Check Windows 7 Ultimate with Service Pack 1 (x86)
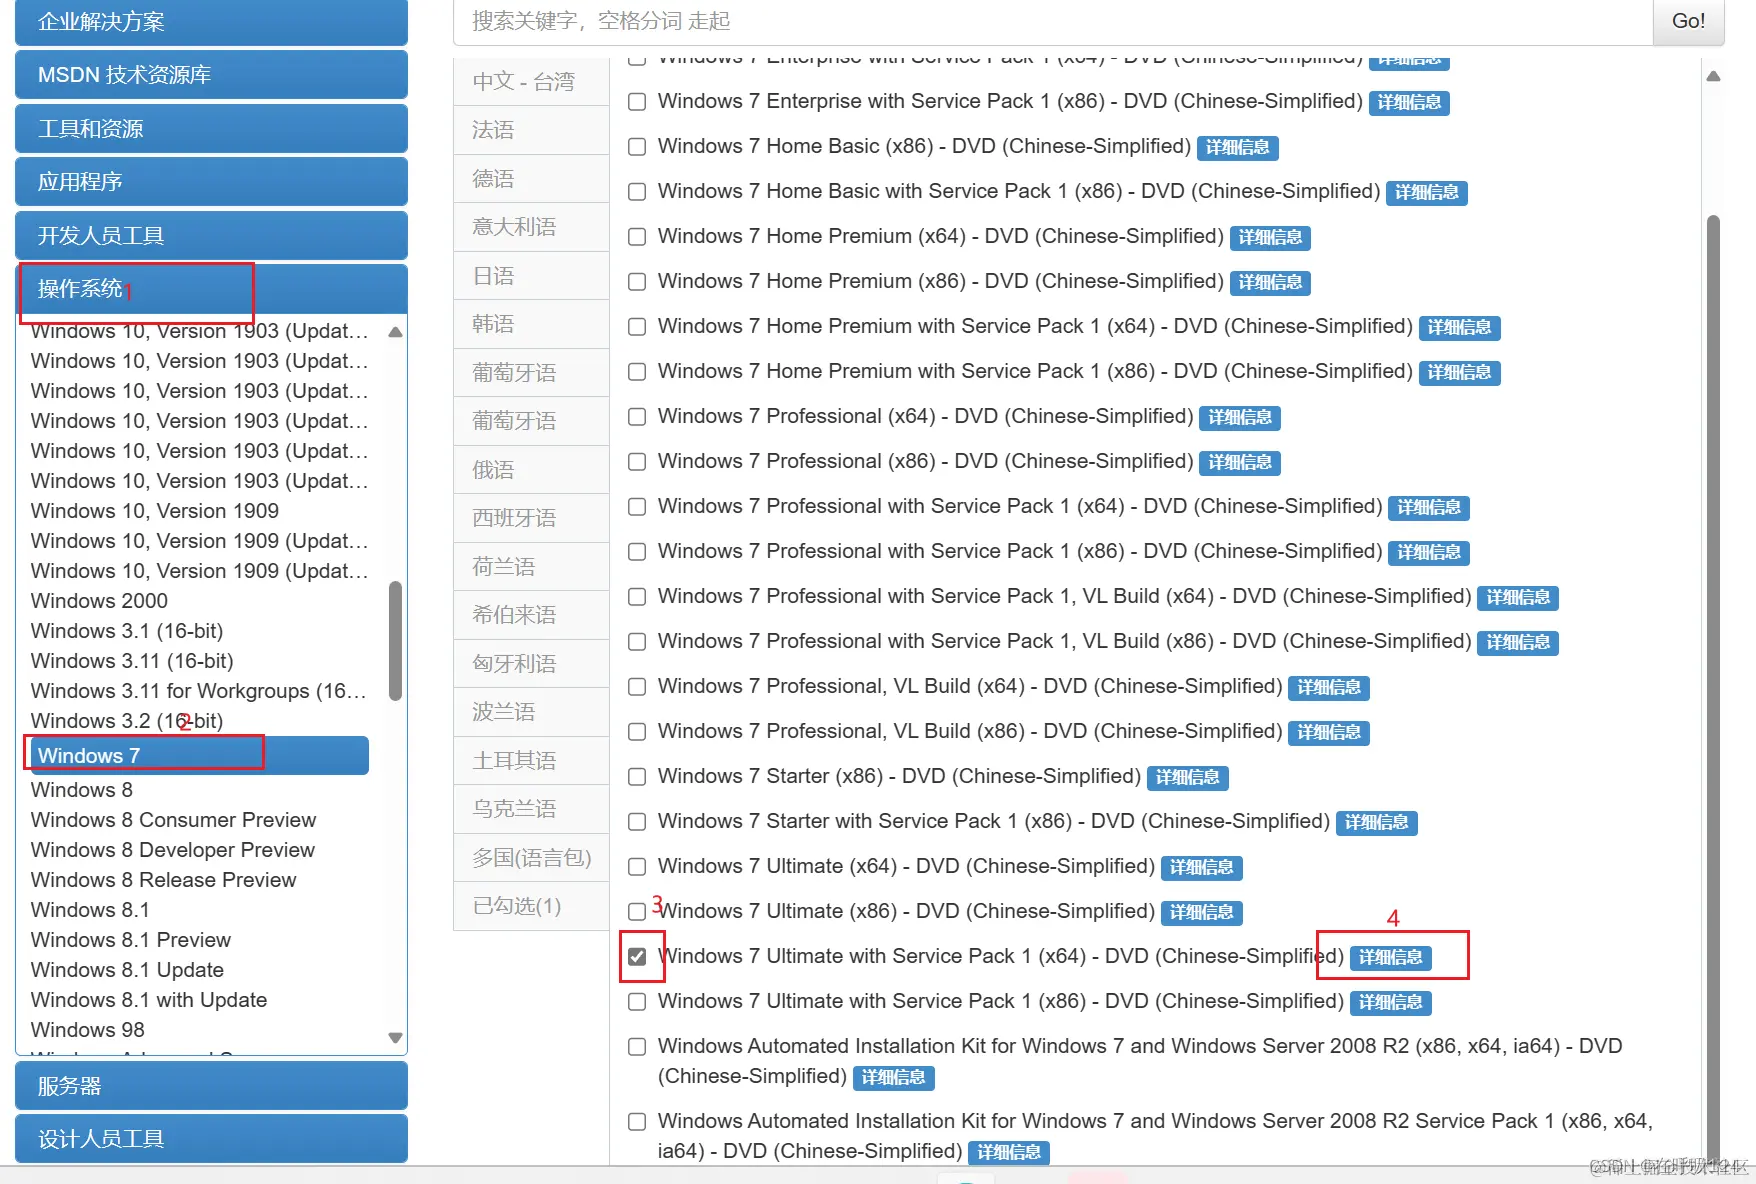 637,1002
